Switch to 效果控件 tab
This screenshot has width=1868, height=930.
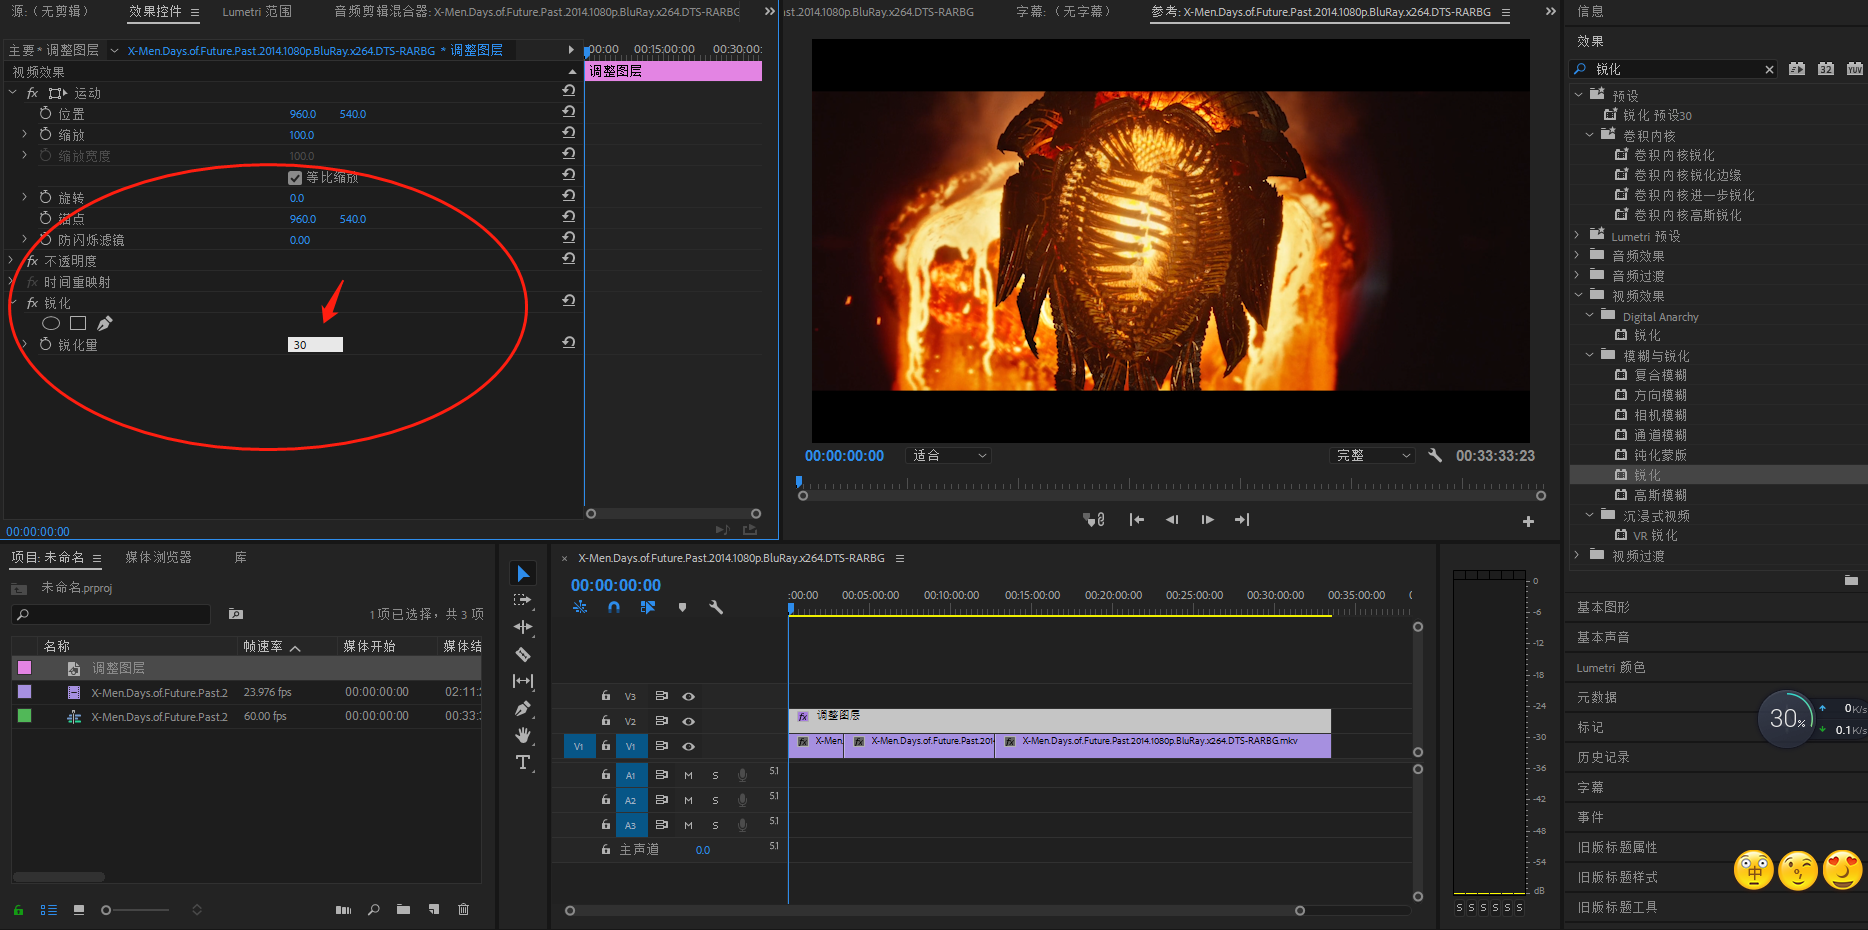(x=155, y=12)
